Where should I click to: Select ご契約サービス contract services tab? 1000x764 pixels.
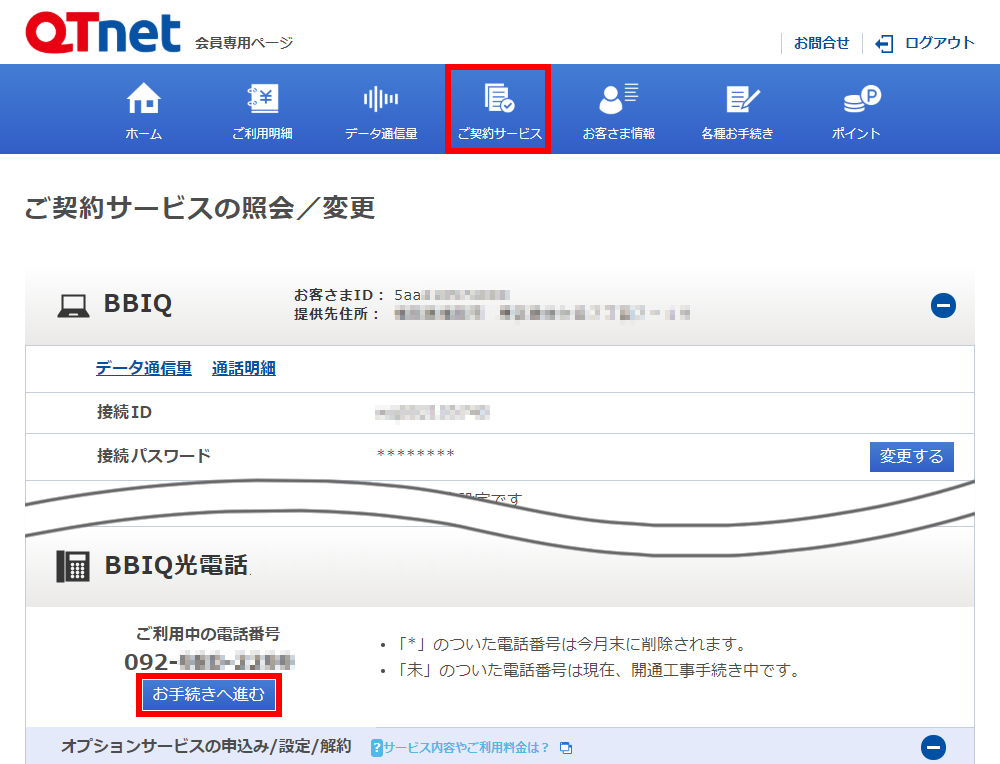pyautogui.click(x=498, y=109)
